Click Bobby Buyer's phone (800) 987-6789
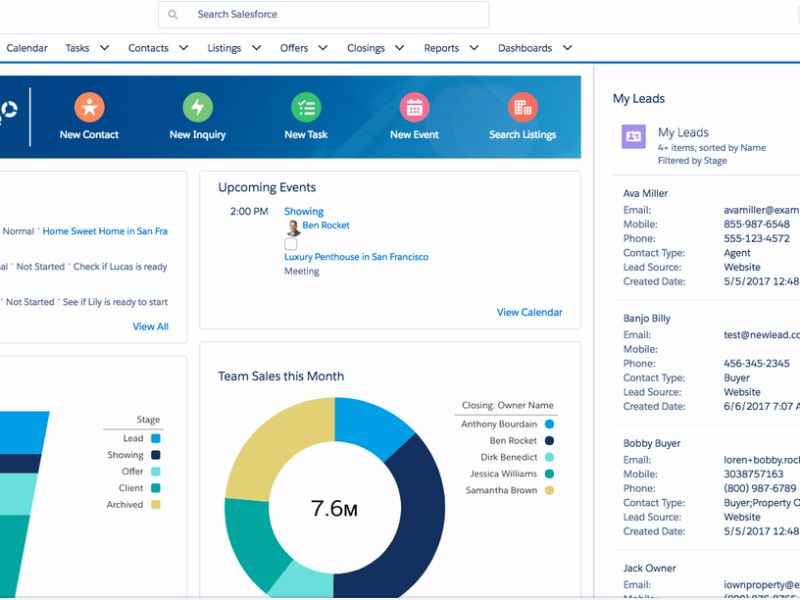The height and width of the screenshot is (600, 800). [x=760, y=488]
